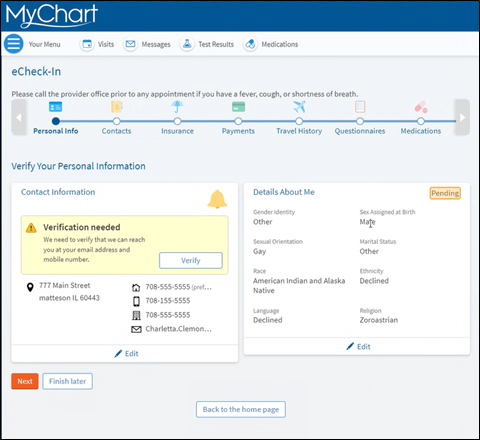Select the Test Results flask icon
The image size is (480, 440).
(187, 44)
